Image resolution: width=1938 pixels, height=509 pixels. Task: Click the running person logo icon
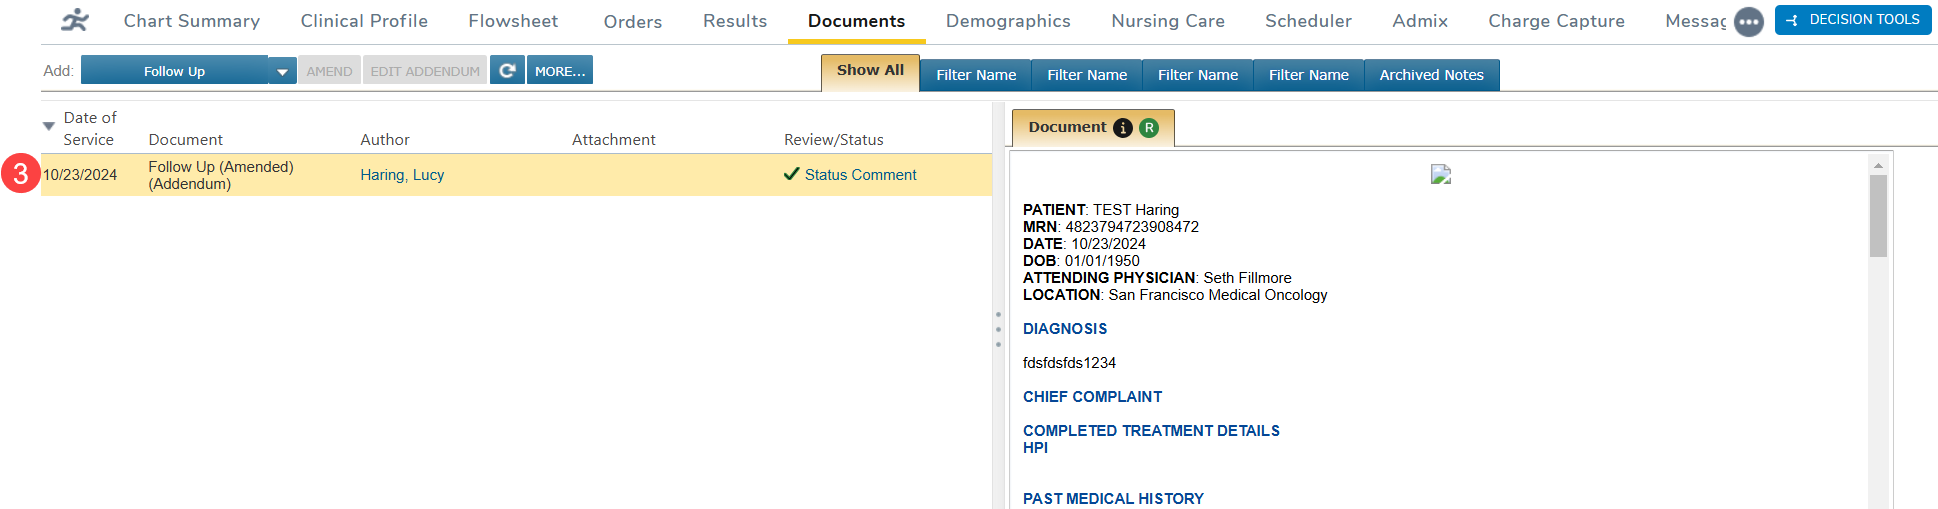[75, 20]
